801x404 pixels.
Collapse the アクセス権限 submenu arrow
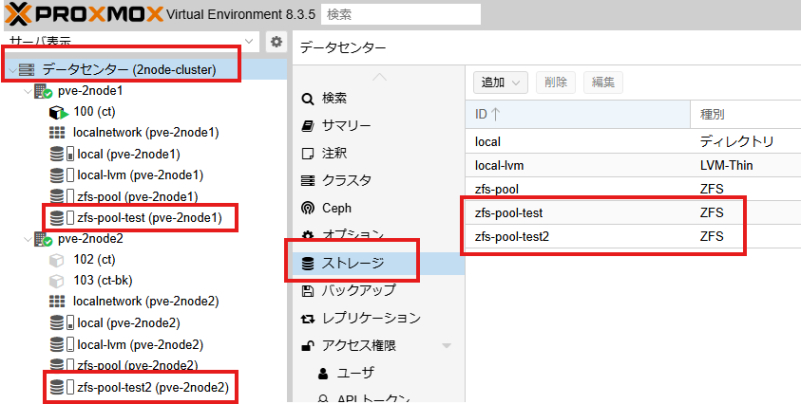[x=446, y=346]
